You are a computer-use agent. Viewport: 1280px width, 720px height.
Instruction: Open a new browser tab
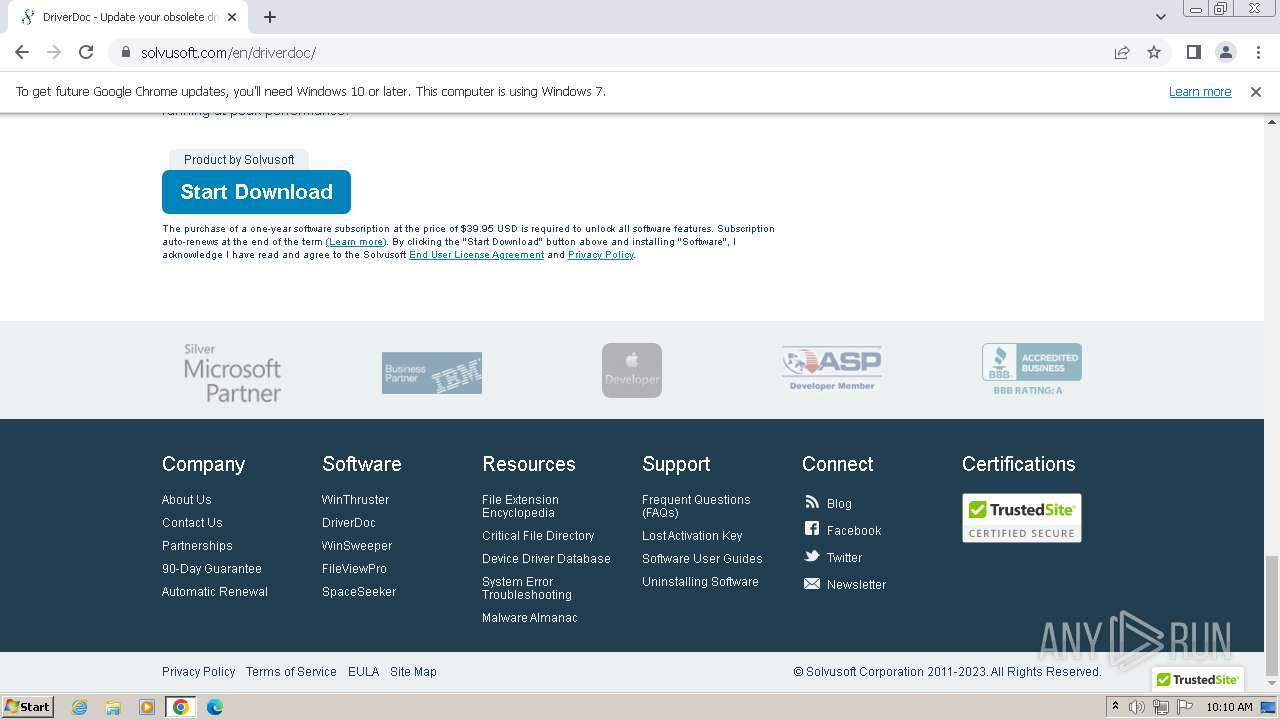pyautogui.click(x=270, y=17)
